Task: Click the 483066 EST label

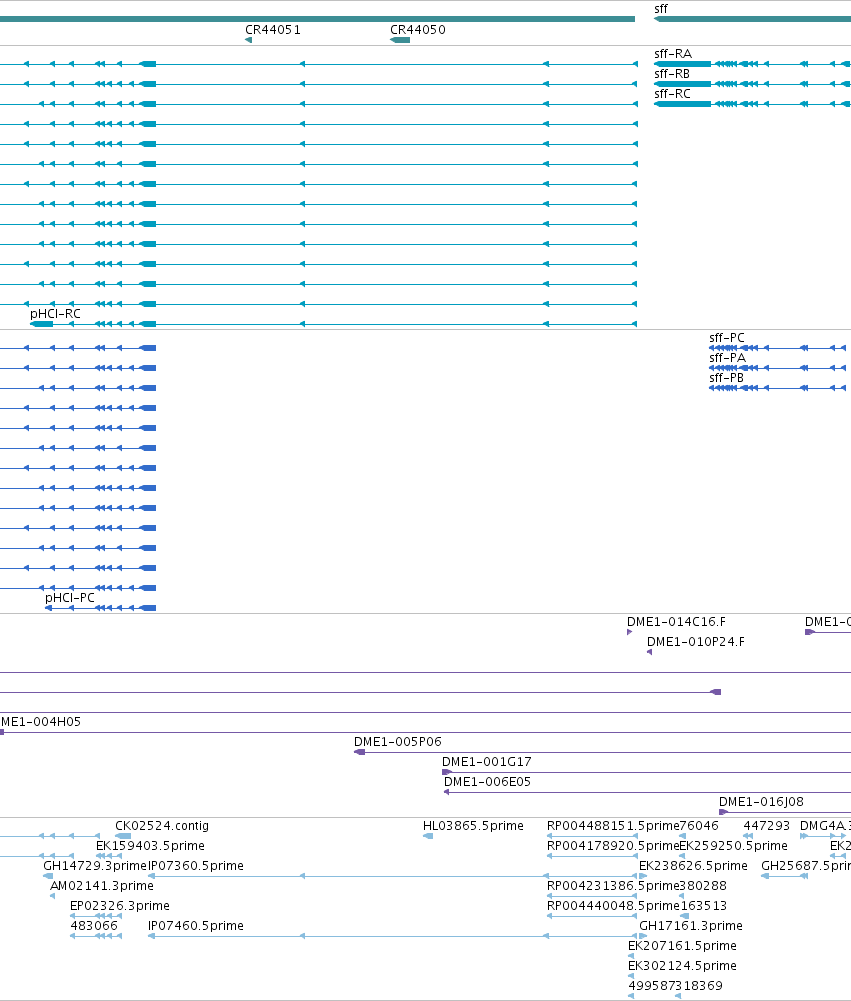Action: (x=94, y=926)
